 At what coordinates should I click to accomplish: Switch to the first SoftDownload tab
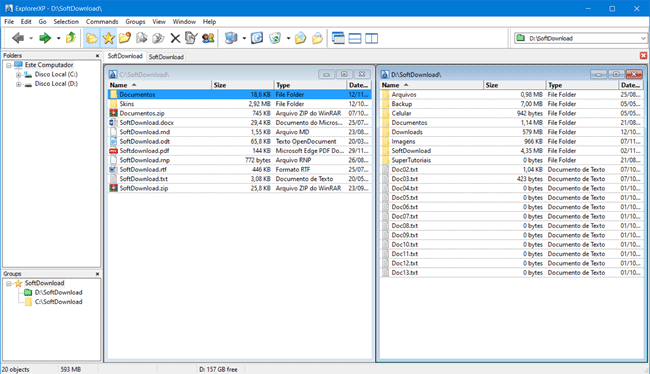tap(125, 56)
